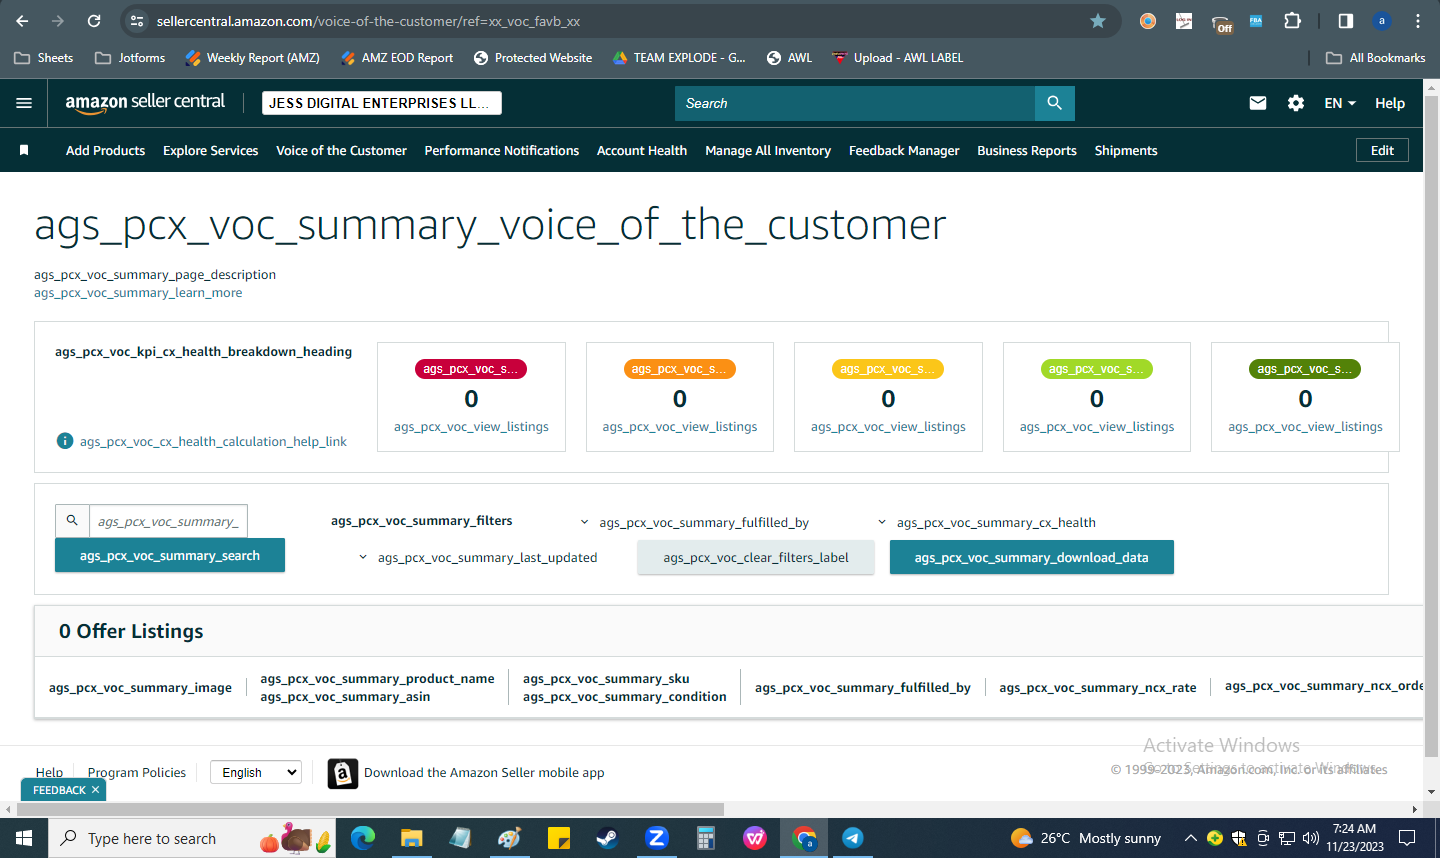The height and width of the screenshot is (858, 1440).
Task: View site information icon in address bar
Action: pyautogui.click(x=138, y=21)
